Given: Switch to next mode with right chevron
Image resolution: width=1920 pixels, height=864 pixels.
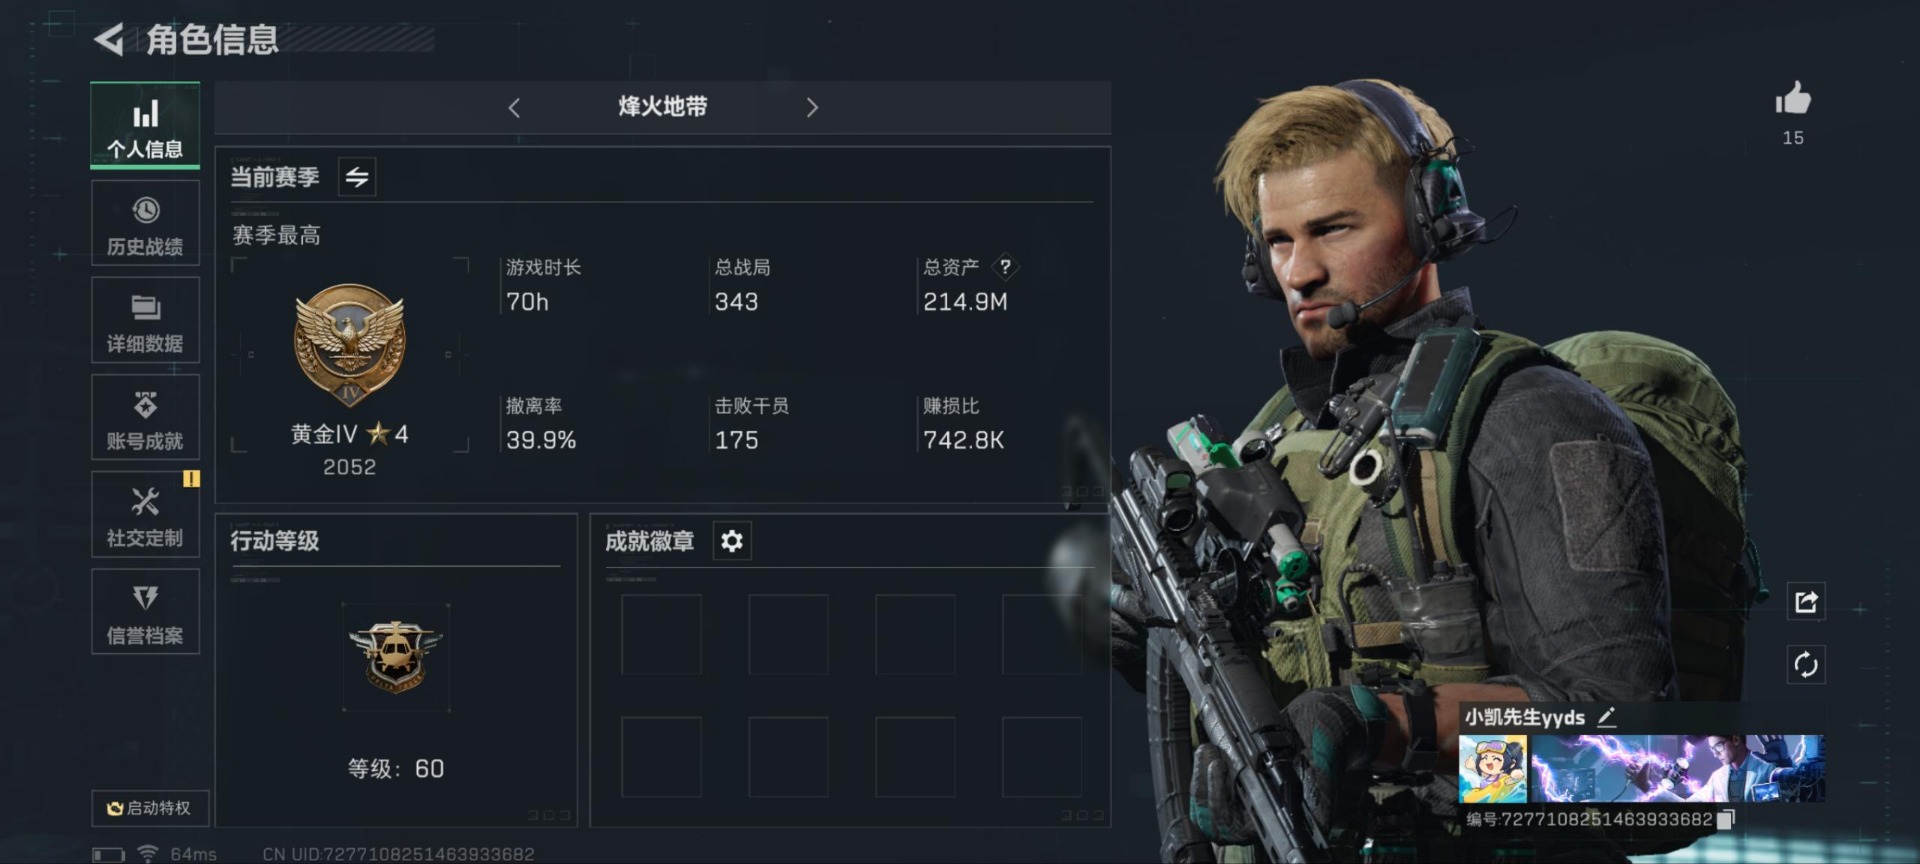Looking at the screenshot, I should [x=812, y=108].
